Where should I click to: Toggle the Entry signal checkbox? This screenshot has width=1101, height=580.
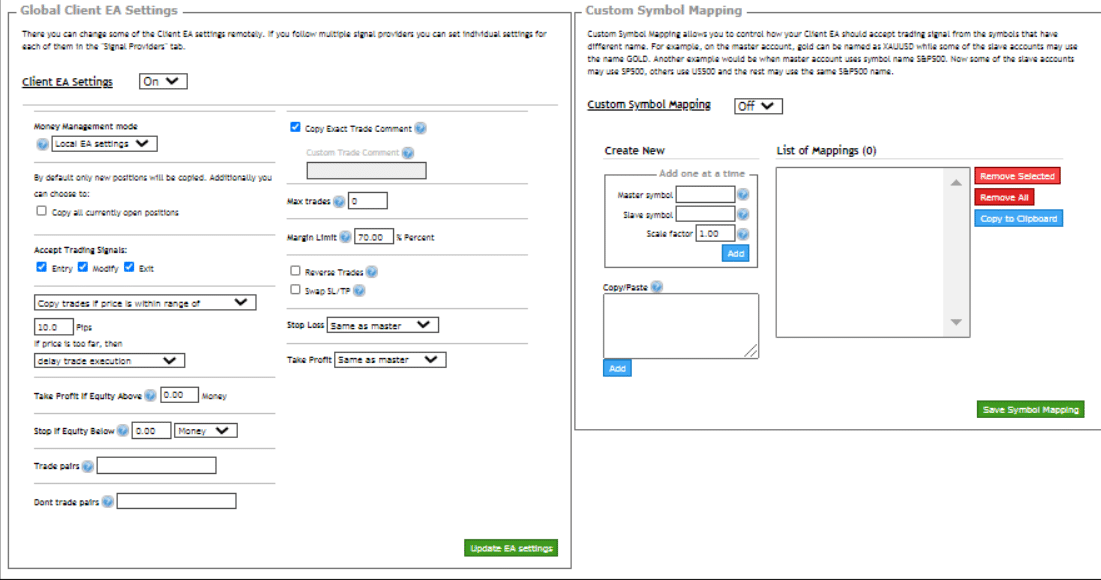[x=41, y=267]
